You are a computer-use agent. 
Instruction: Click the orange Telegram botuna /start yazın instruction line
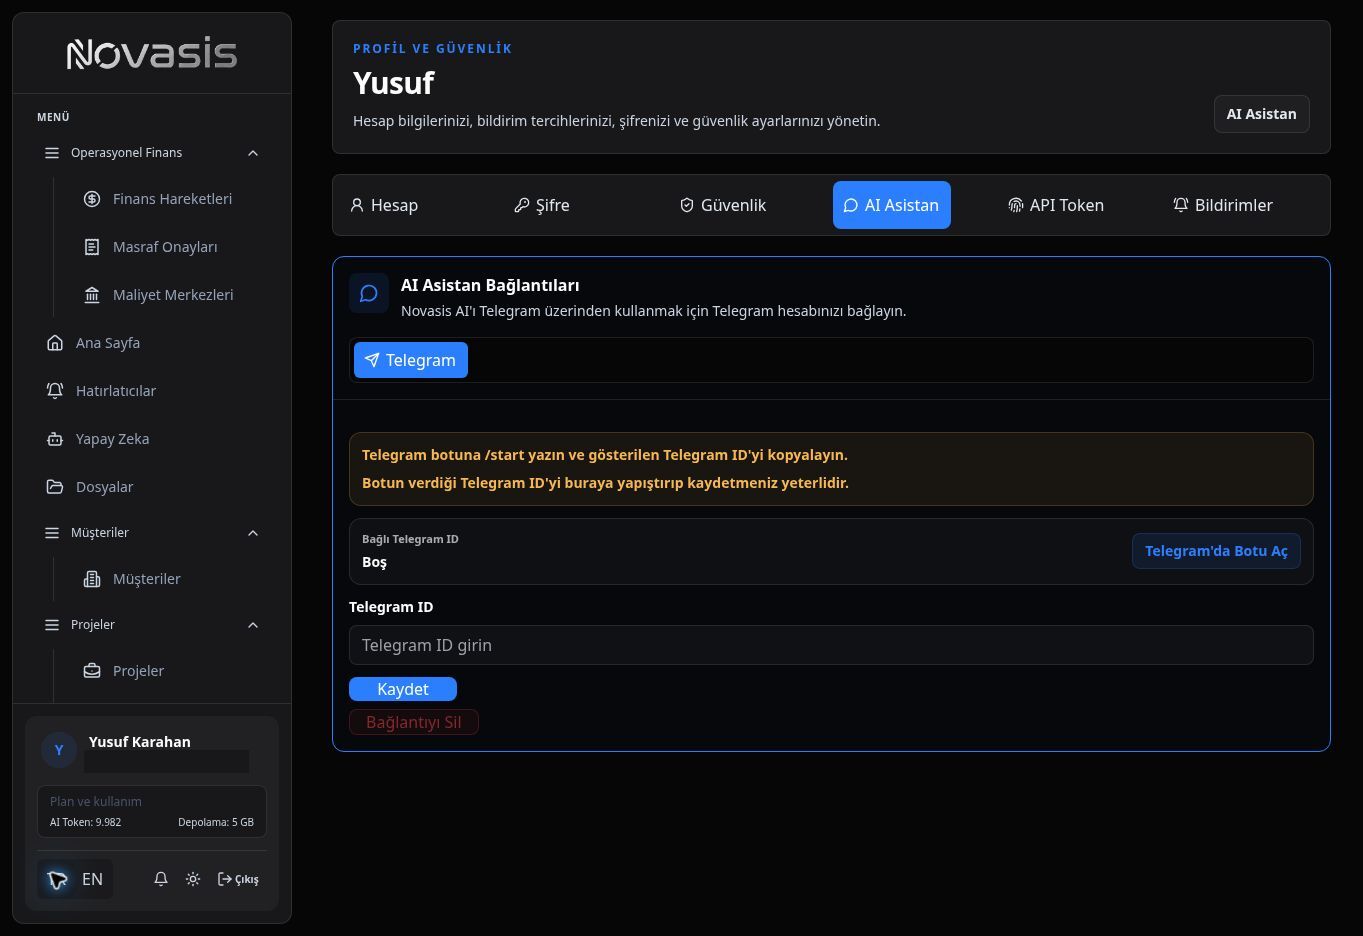pyautogui.click(x=605, y=455)
